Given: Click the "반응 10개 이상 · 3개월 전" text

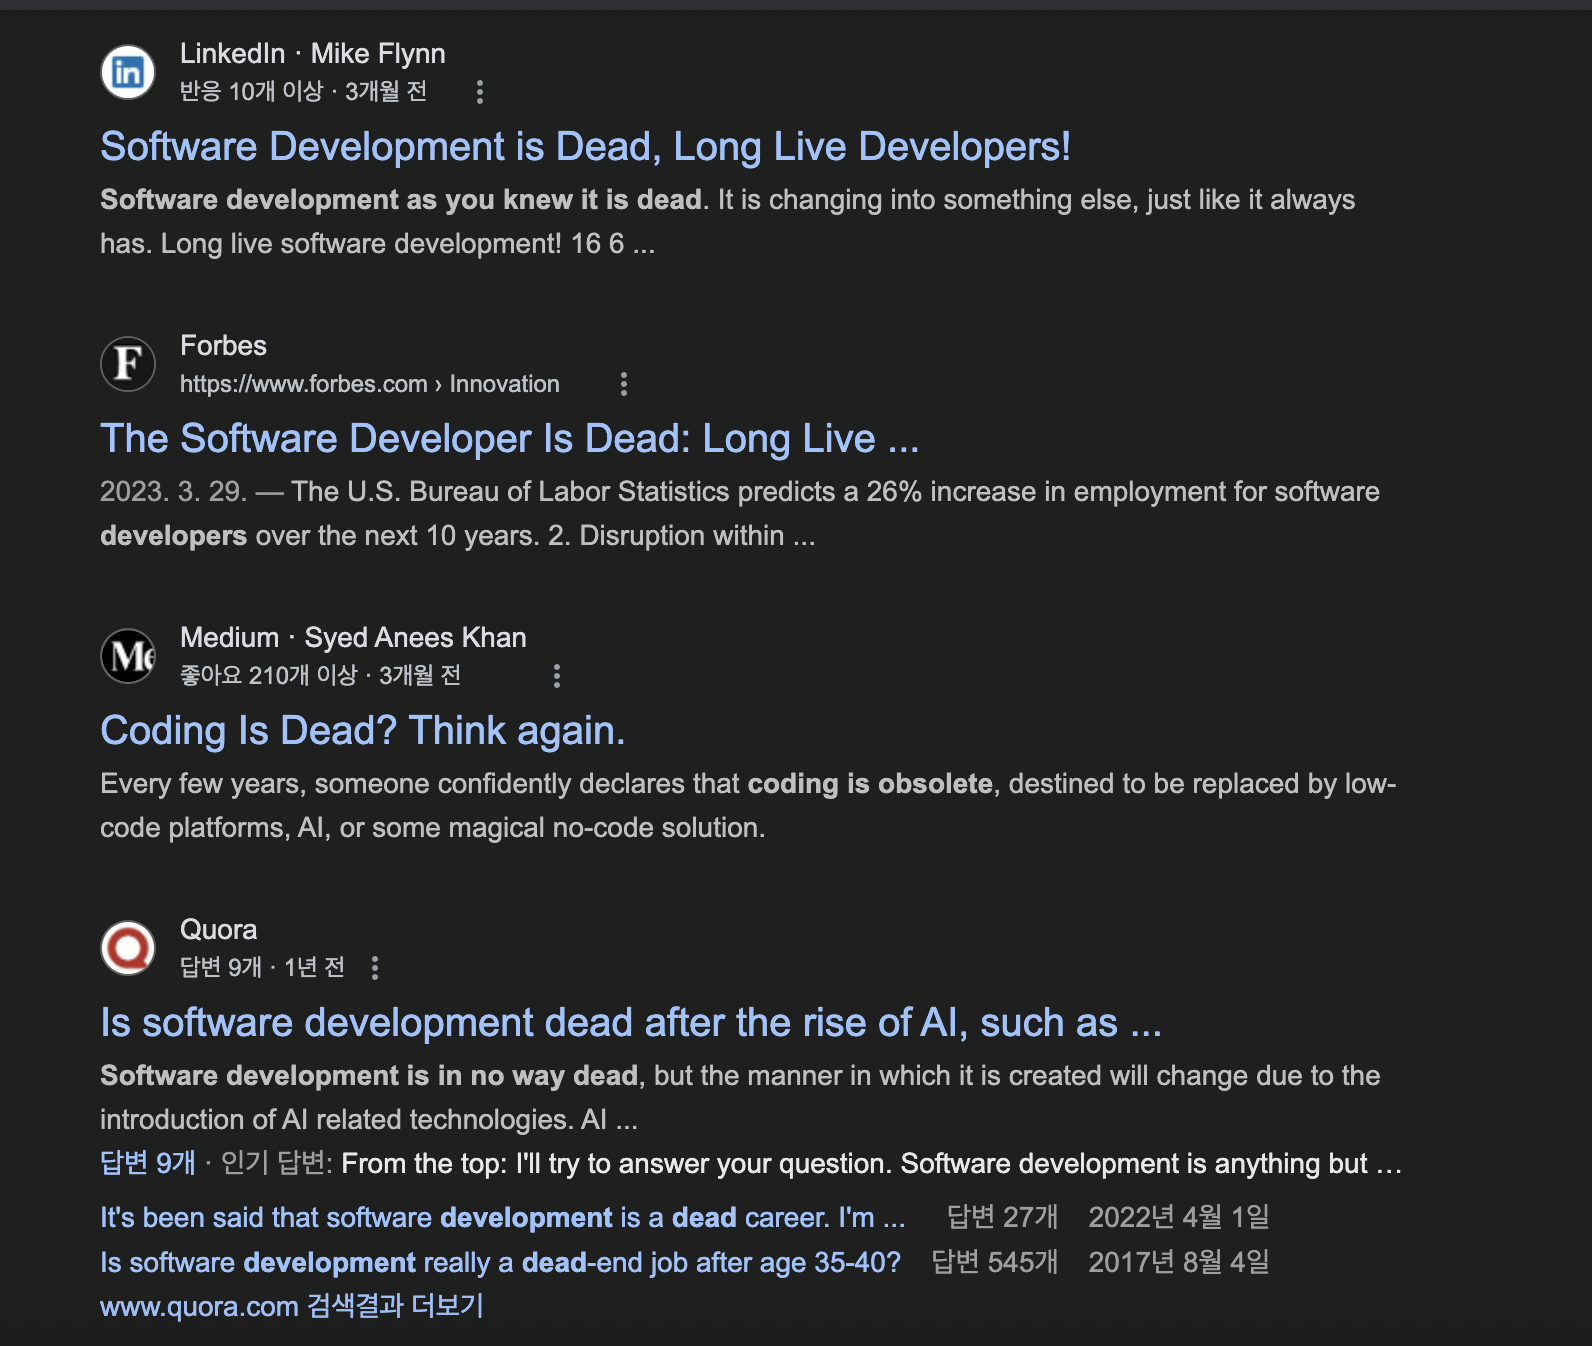Looking at the screenshot, I should click(x=303, y=92).
